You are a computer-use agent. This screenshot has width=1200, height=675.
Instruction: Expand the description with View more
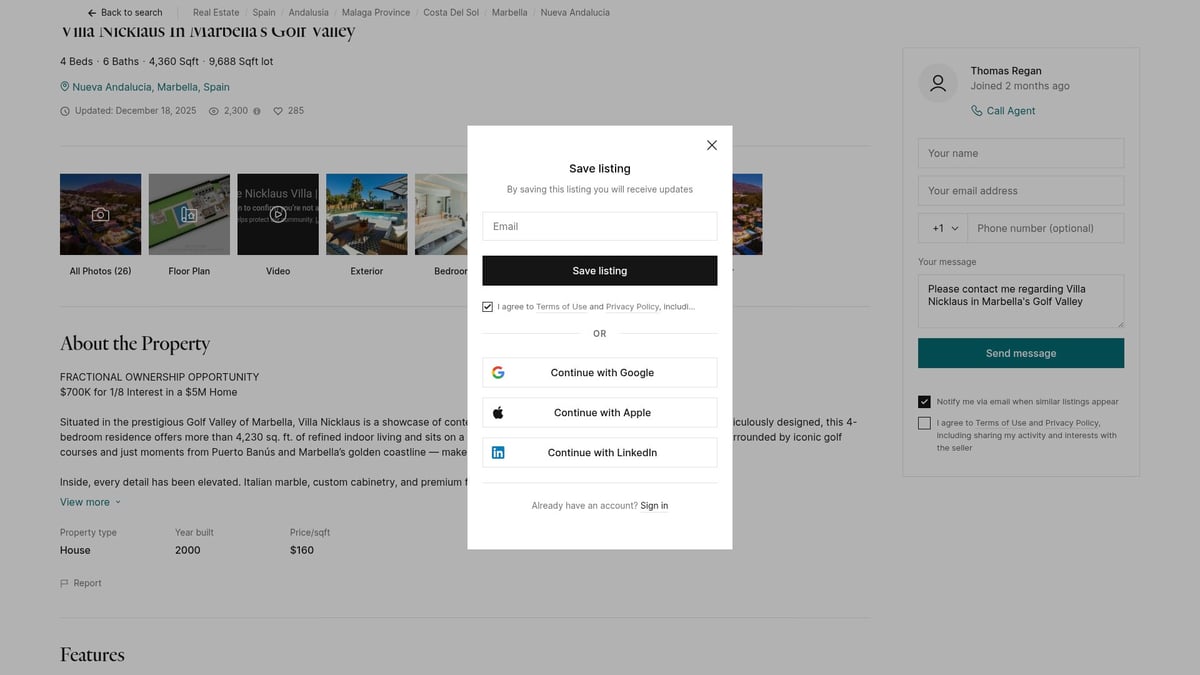[x=90, y=502]
